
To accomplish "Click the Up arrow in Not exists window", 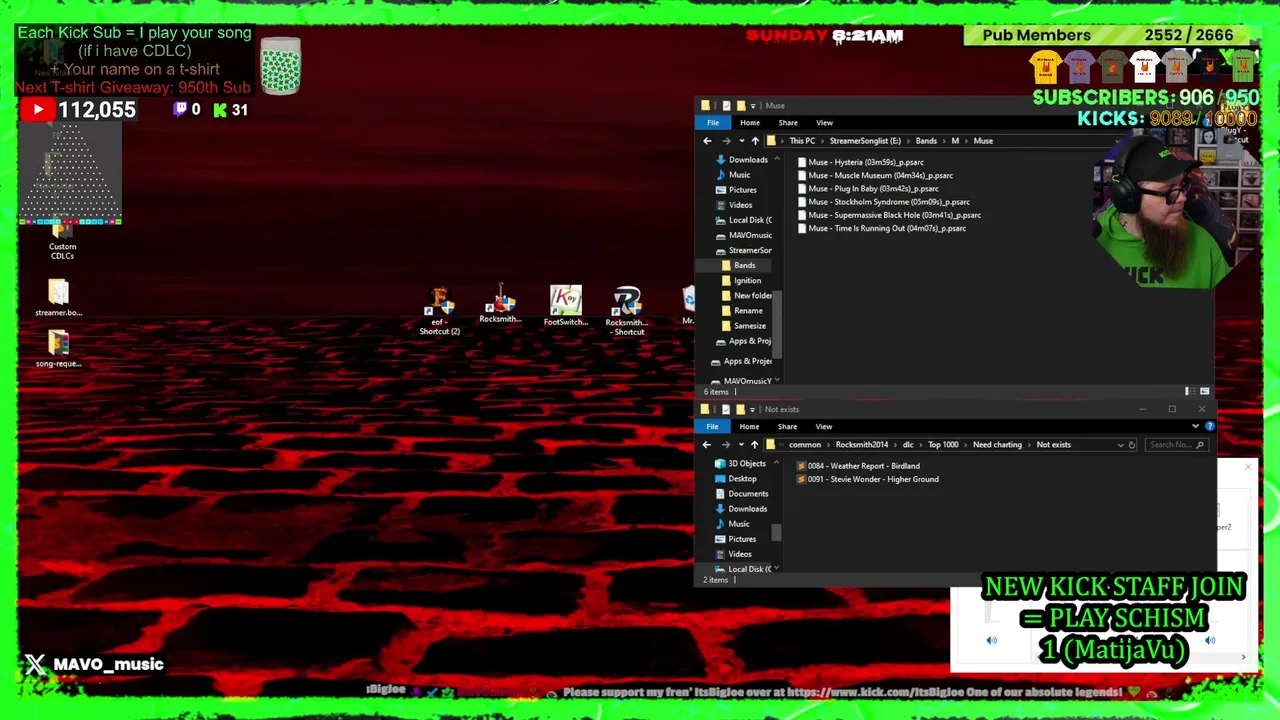I will [754, 445].
